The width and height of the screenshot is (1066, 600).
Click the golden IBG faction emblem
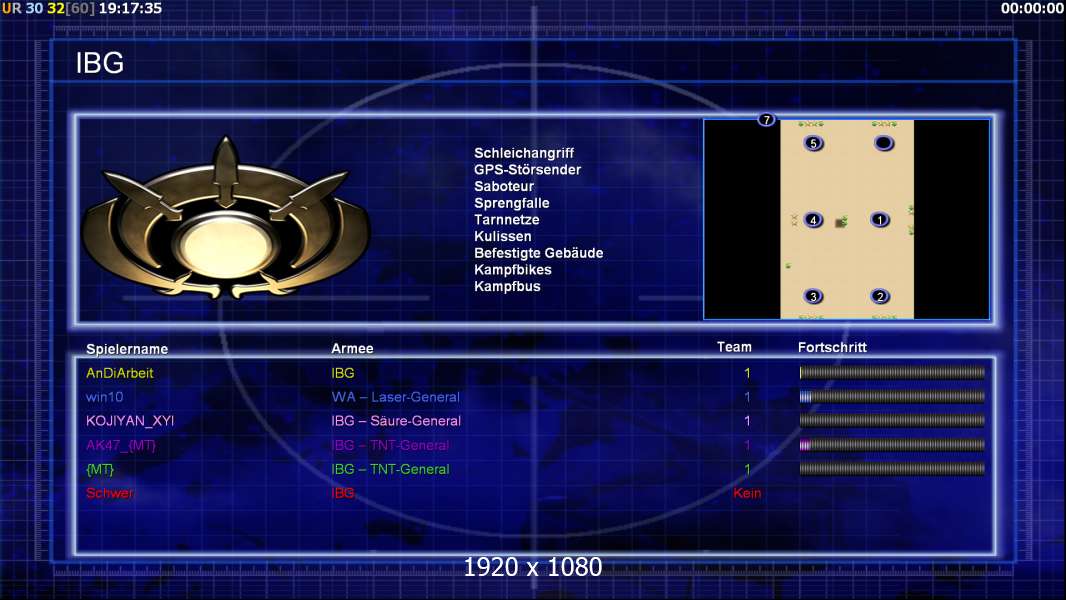[x=226, y=219]
